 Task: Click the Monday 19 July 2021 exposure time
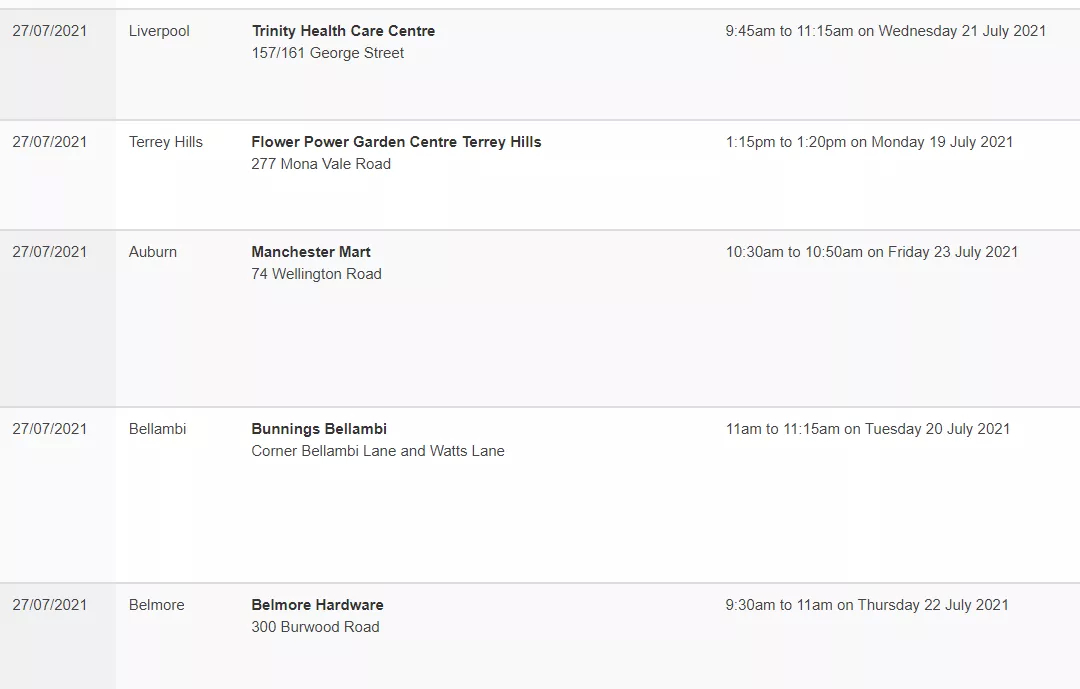[869, 142]
